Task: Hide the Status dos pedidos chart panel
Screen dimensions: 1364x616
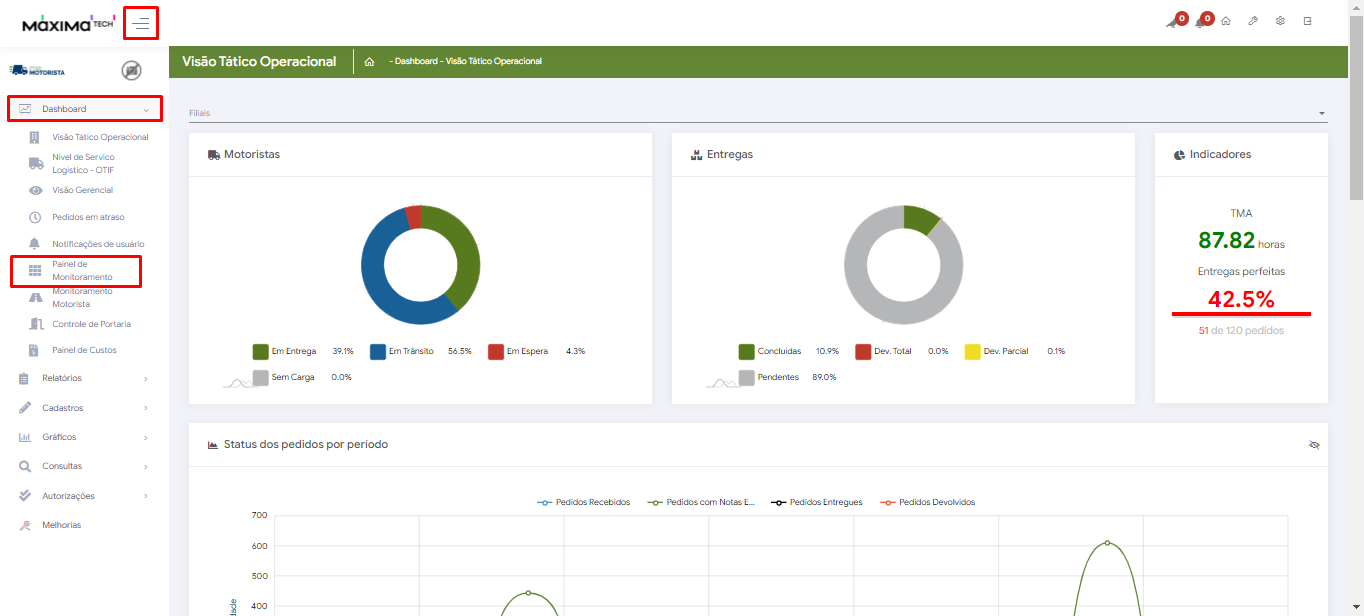Action: pyautogui.click(x=1314, y=445)
